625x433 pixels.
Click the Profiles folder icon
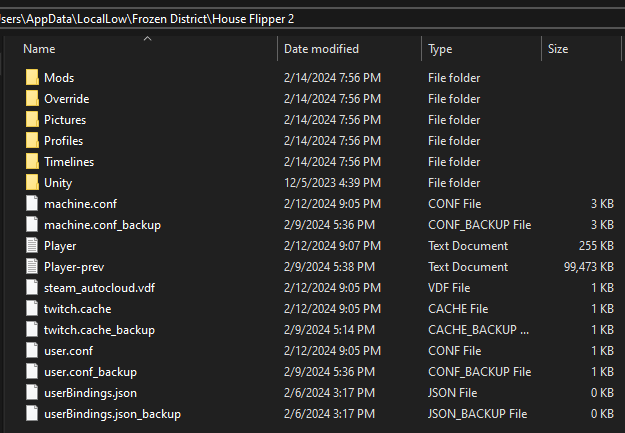coord(32,141)
